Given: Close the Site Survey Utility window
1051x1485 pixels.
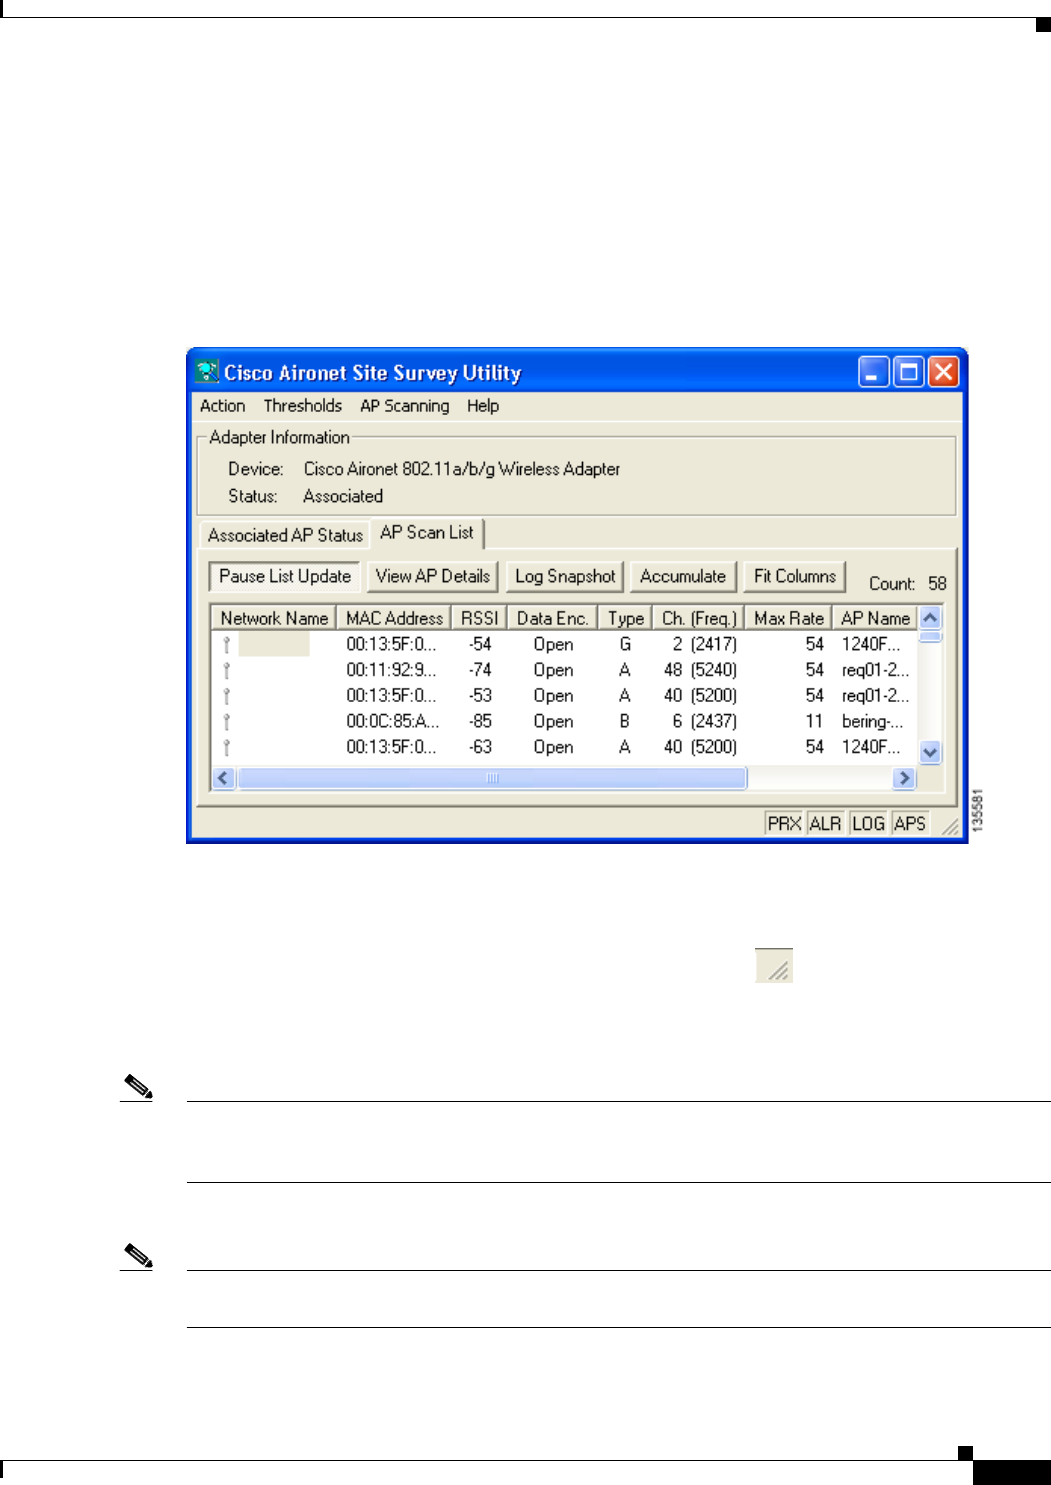Looking at the screenshot, I should tap(943, 373).
